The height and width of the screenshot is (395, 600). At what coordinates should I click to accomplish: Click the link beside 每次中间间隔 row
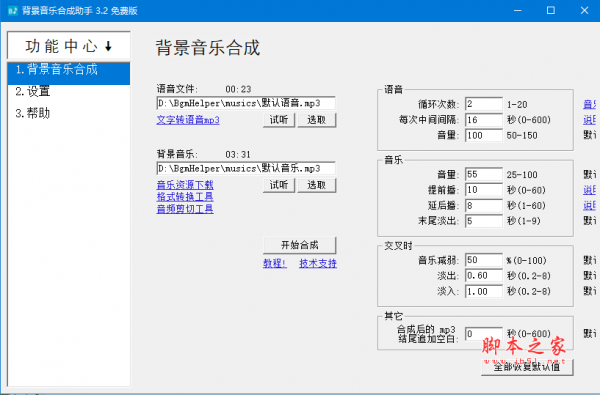[x=590, y=120]
